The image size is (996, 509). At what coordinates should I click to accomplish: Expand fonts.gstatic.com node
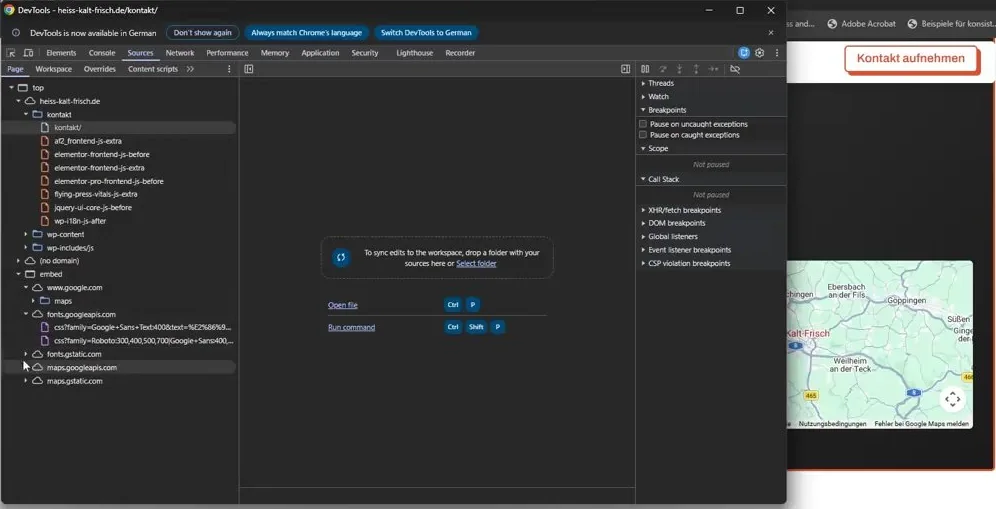26,354
